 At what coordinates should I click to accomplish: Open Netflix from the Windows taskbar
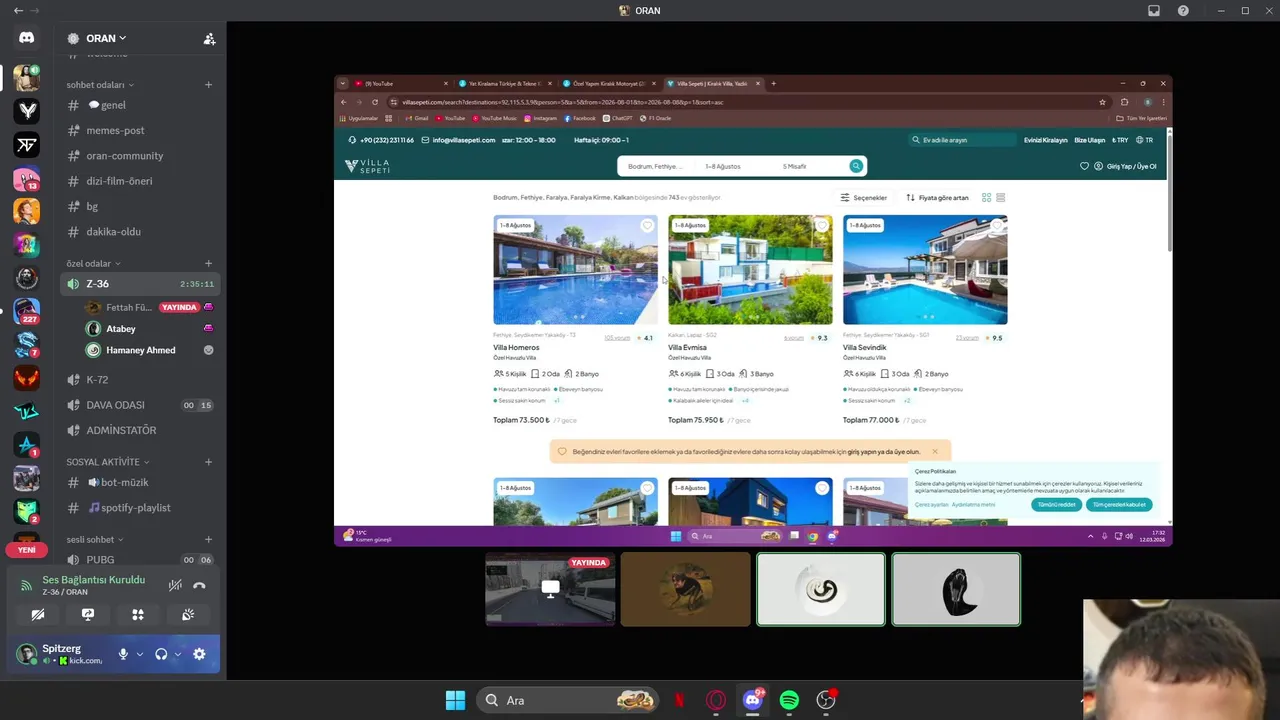pyautogui.click(x=680, y=700)
